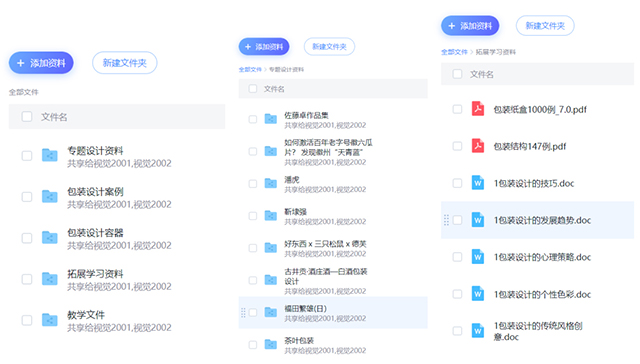The width and height of the screenshot is (640, 364).
Task: Click Word icon of 1包装设计的个性色彩.doc
Action: pos(478,294)
